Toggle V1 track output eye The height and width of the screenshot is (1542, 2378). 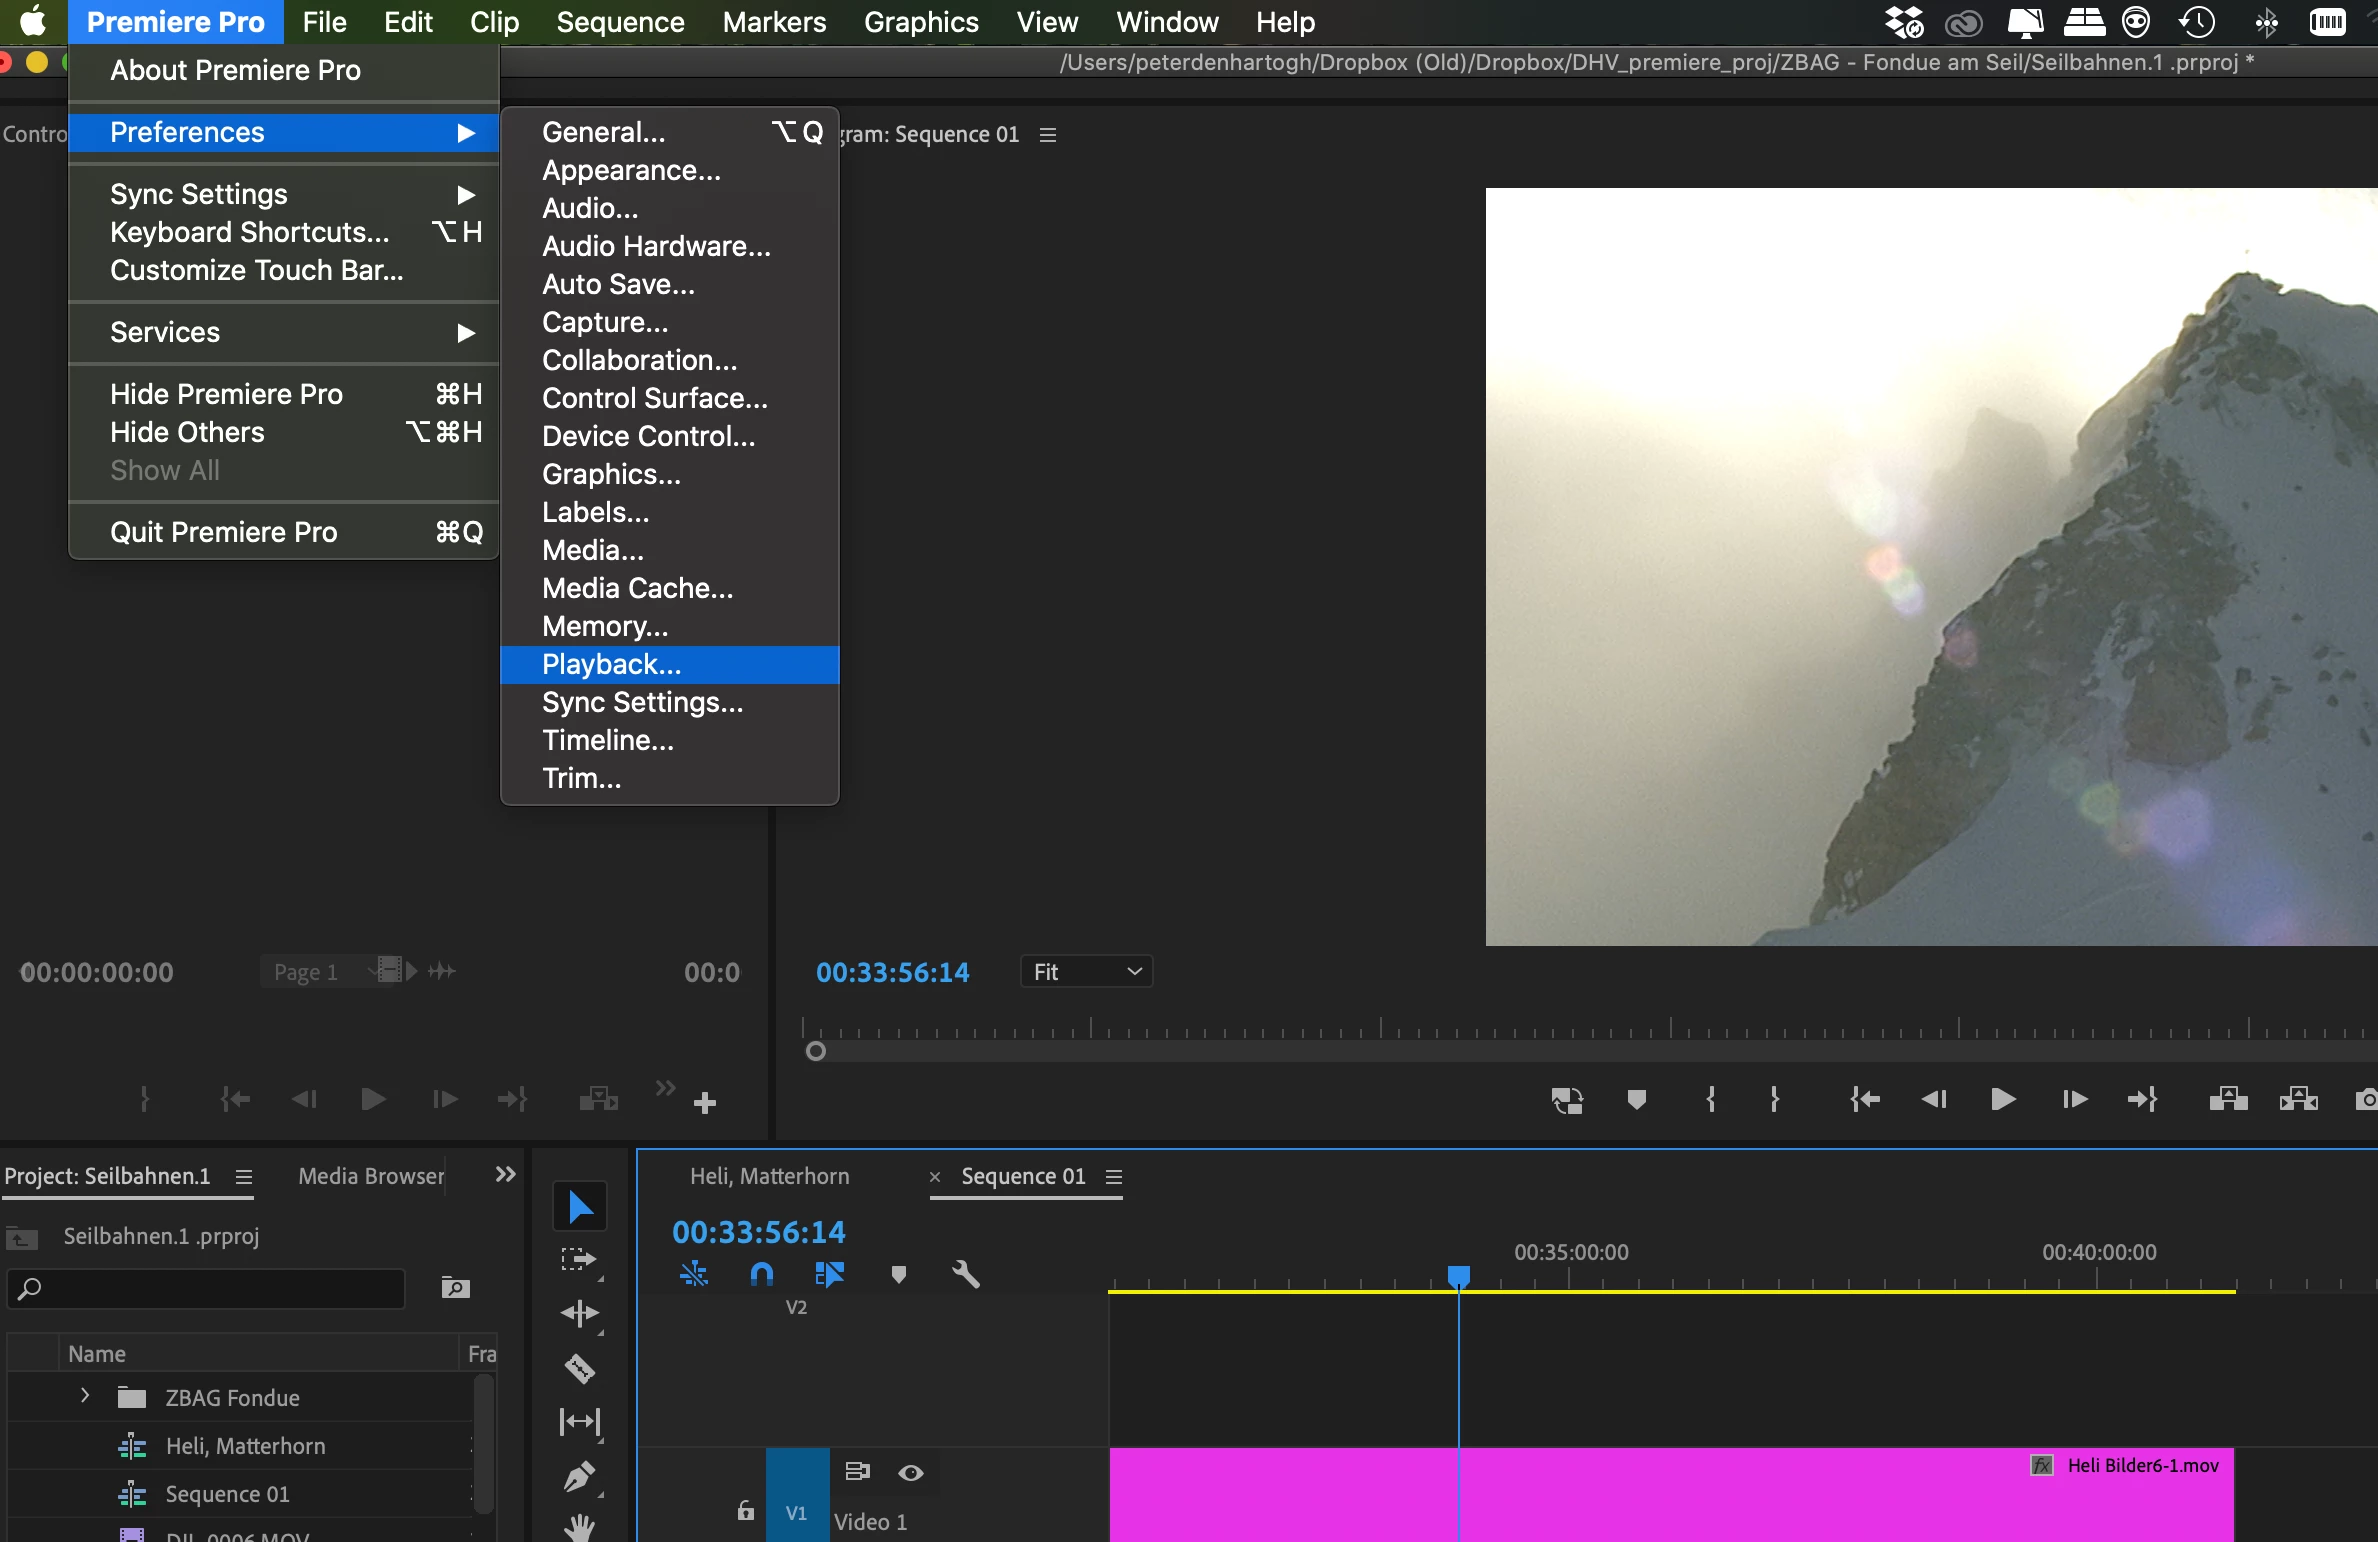tap(910, 1472)
